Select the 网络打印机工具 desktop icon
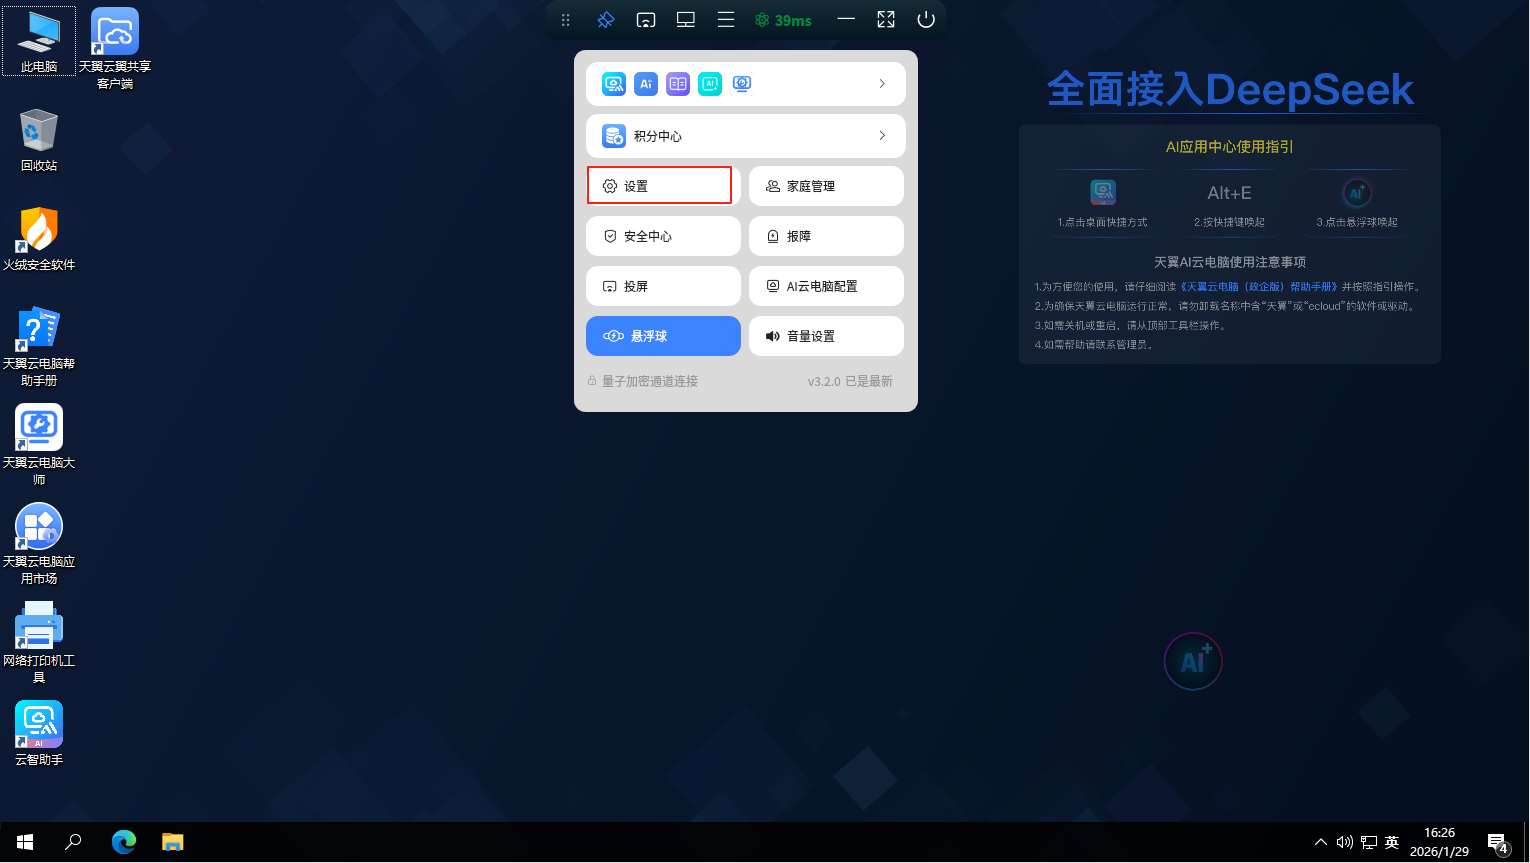The width and height of the screenshot is (1530, 863). tap(39, 643)
